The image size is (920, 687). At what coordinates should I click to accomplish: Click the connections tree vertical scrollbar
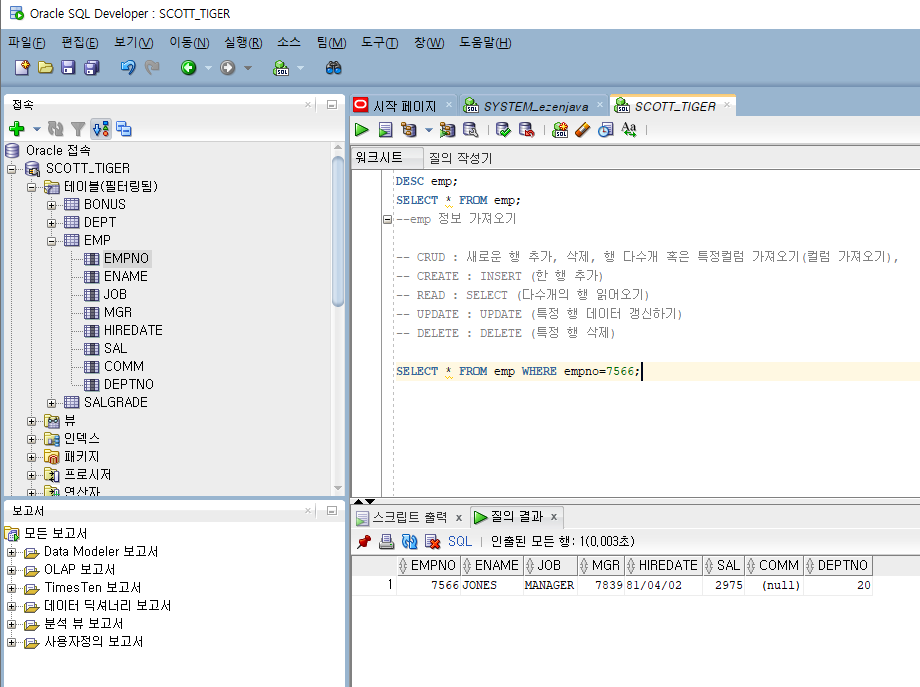tap(338, 231)
